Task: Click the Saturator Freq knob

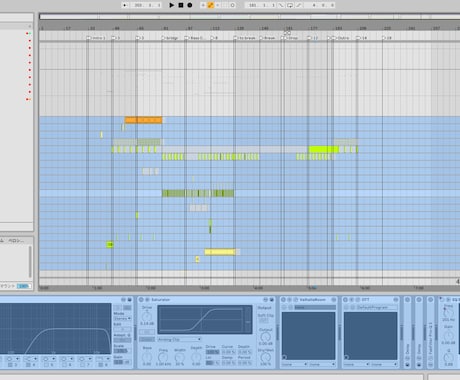Action: click(163, 358)
